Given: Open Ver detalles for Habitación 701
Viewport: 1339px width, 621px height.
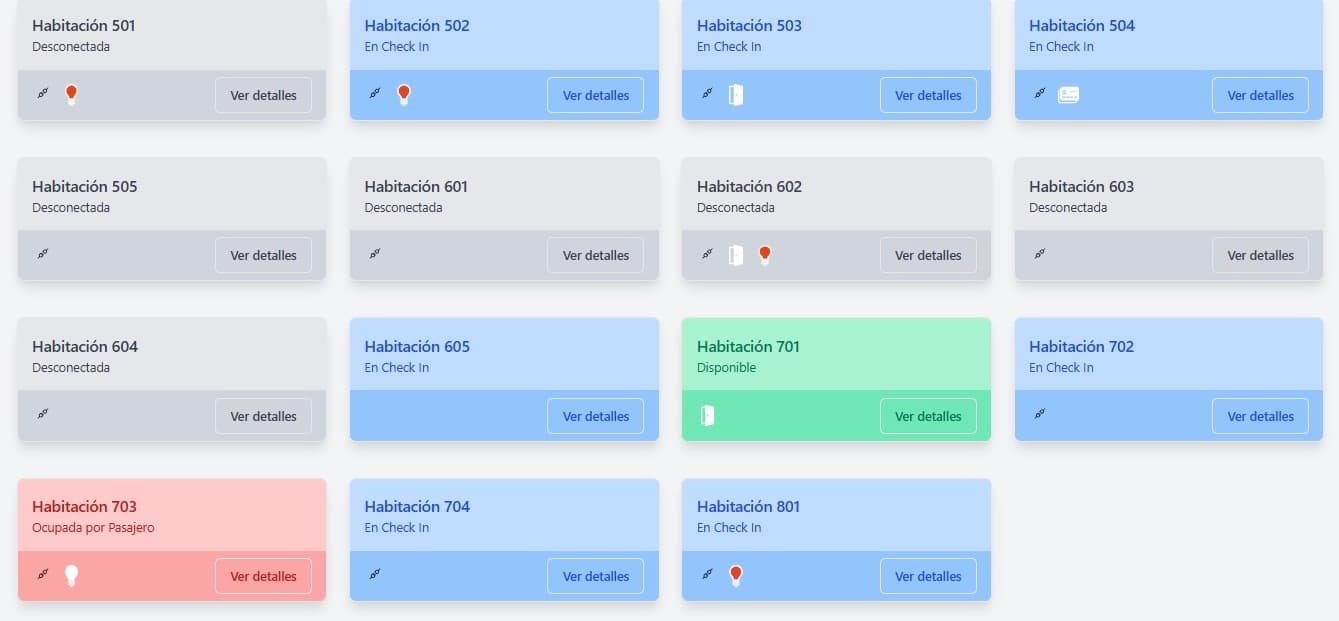Looking at the screenshot, I should pyautogui.click(x=928, y=415).
